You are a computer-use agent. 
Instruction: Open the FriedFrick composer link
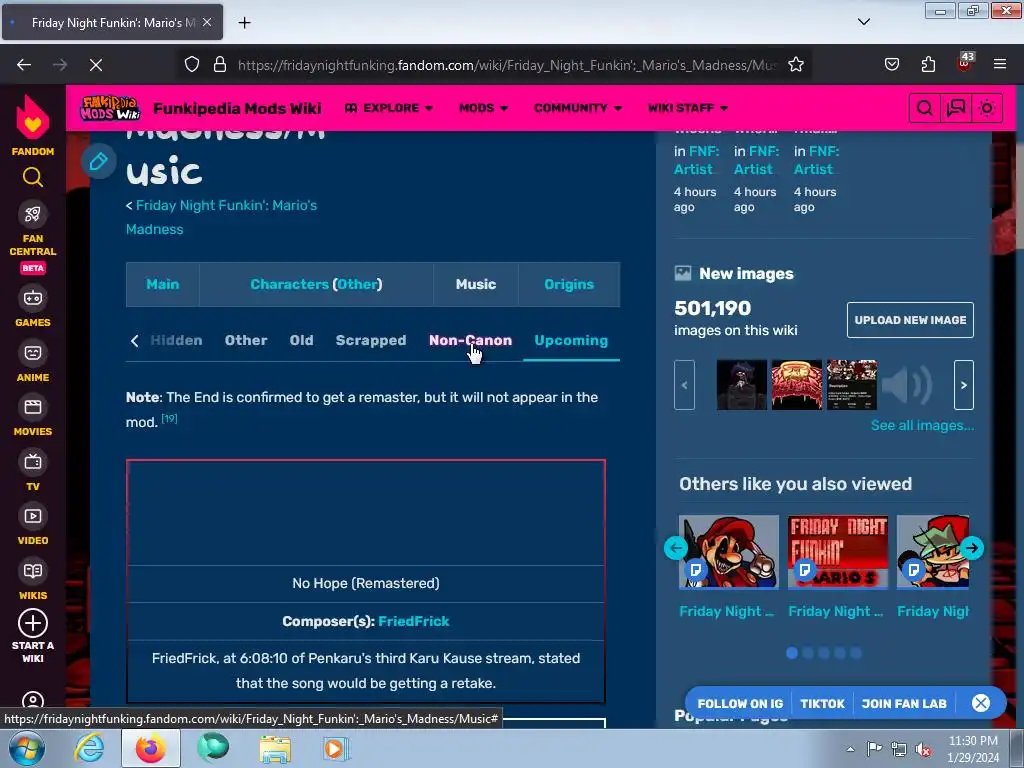tap(413, 621)
